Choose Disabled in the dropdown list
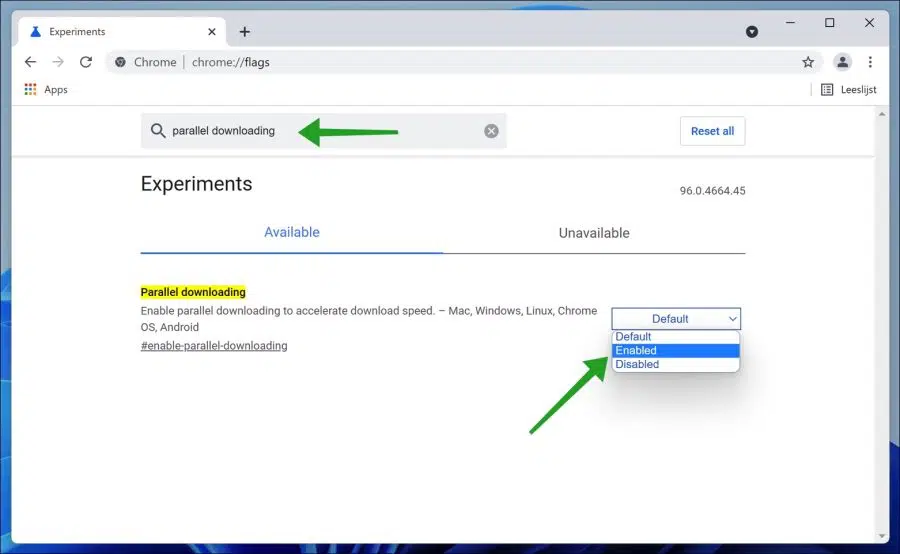This screenshot has height=554, width=900. (676, 364)
